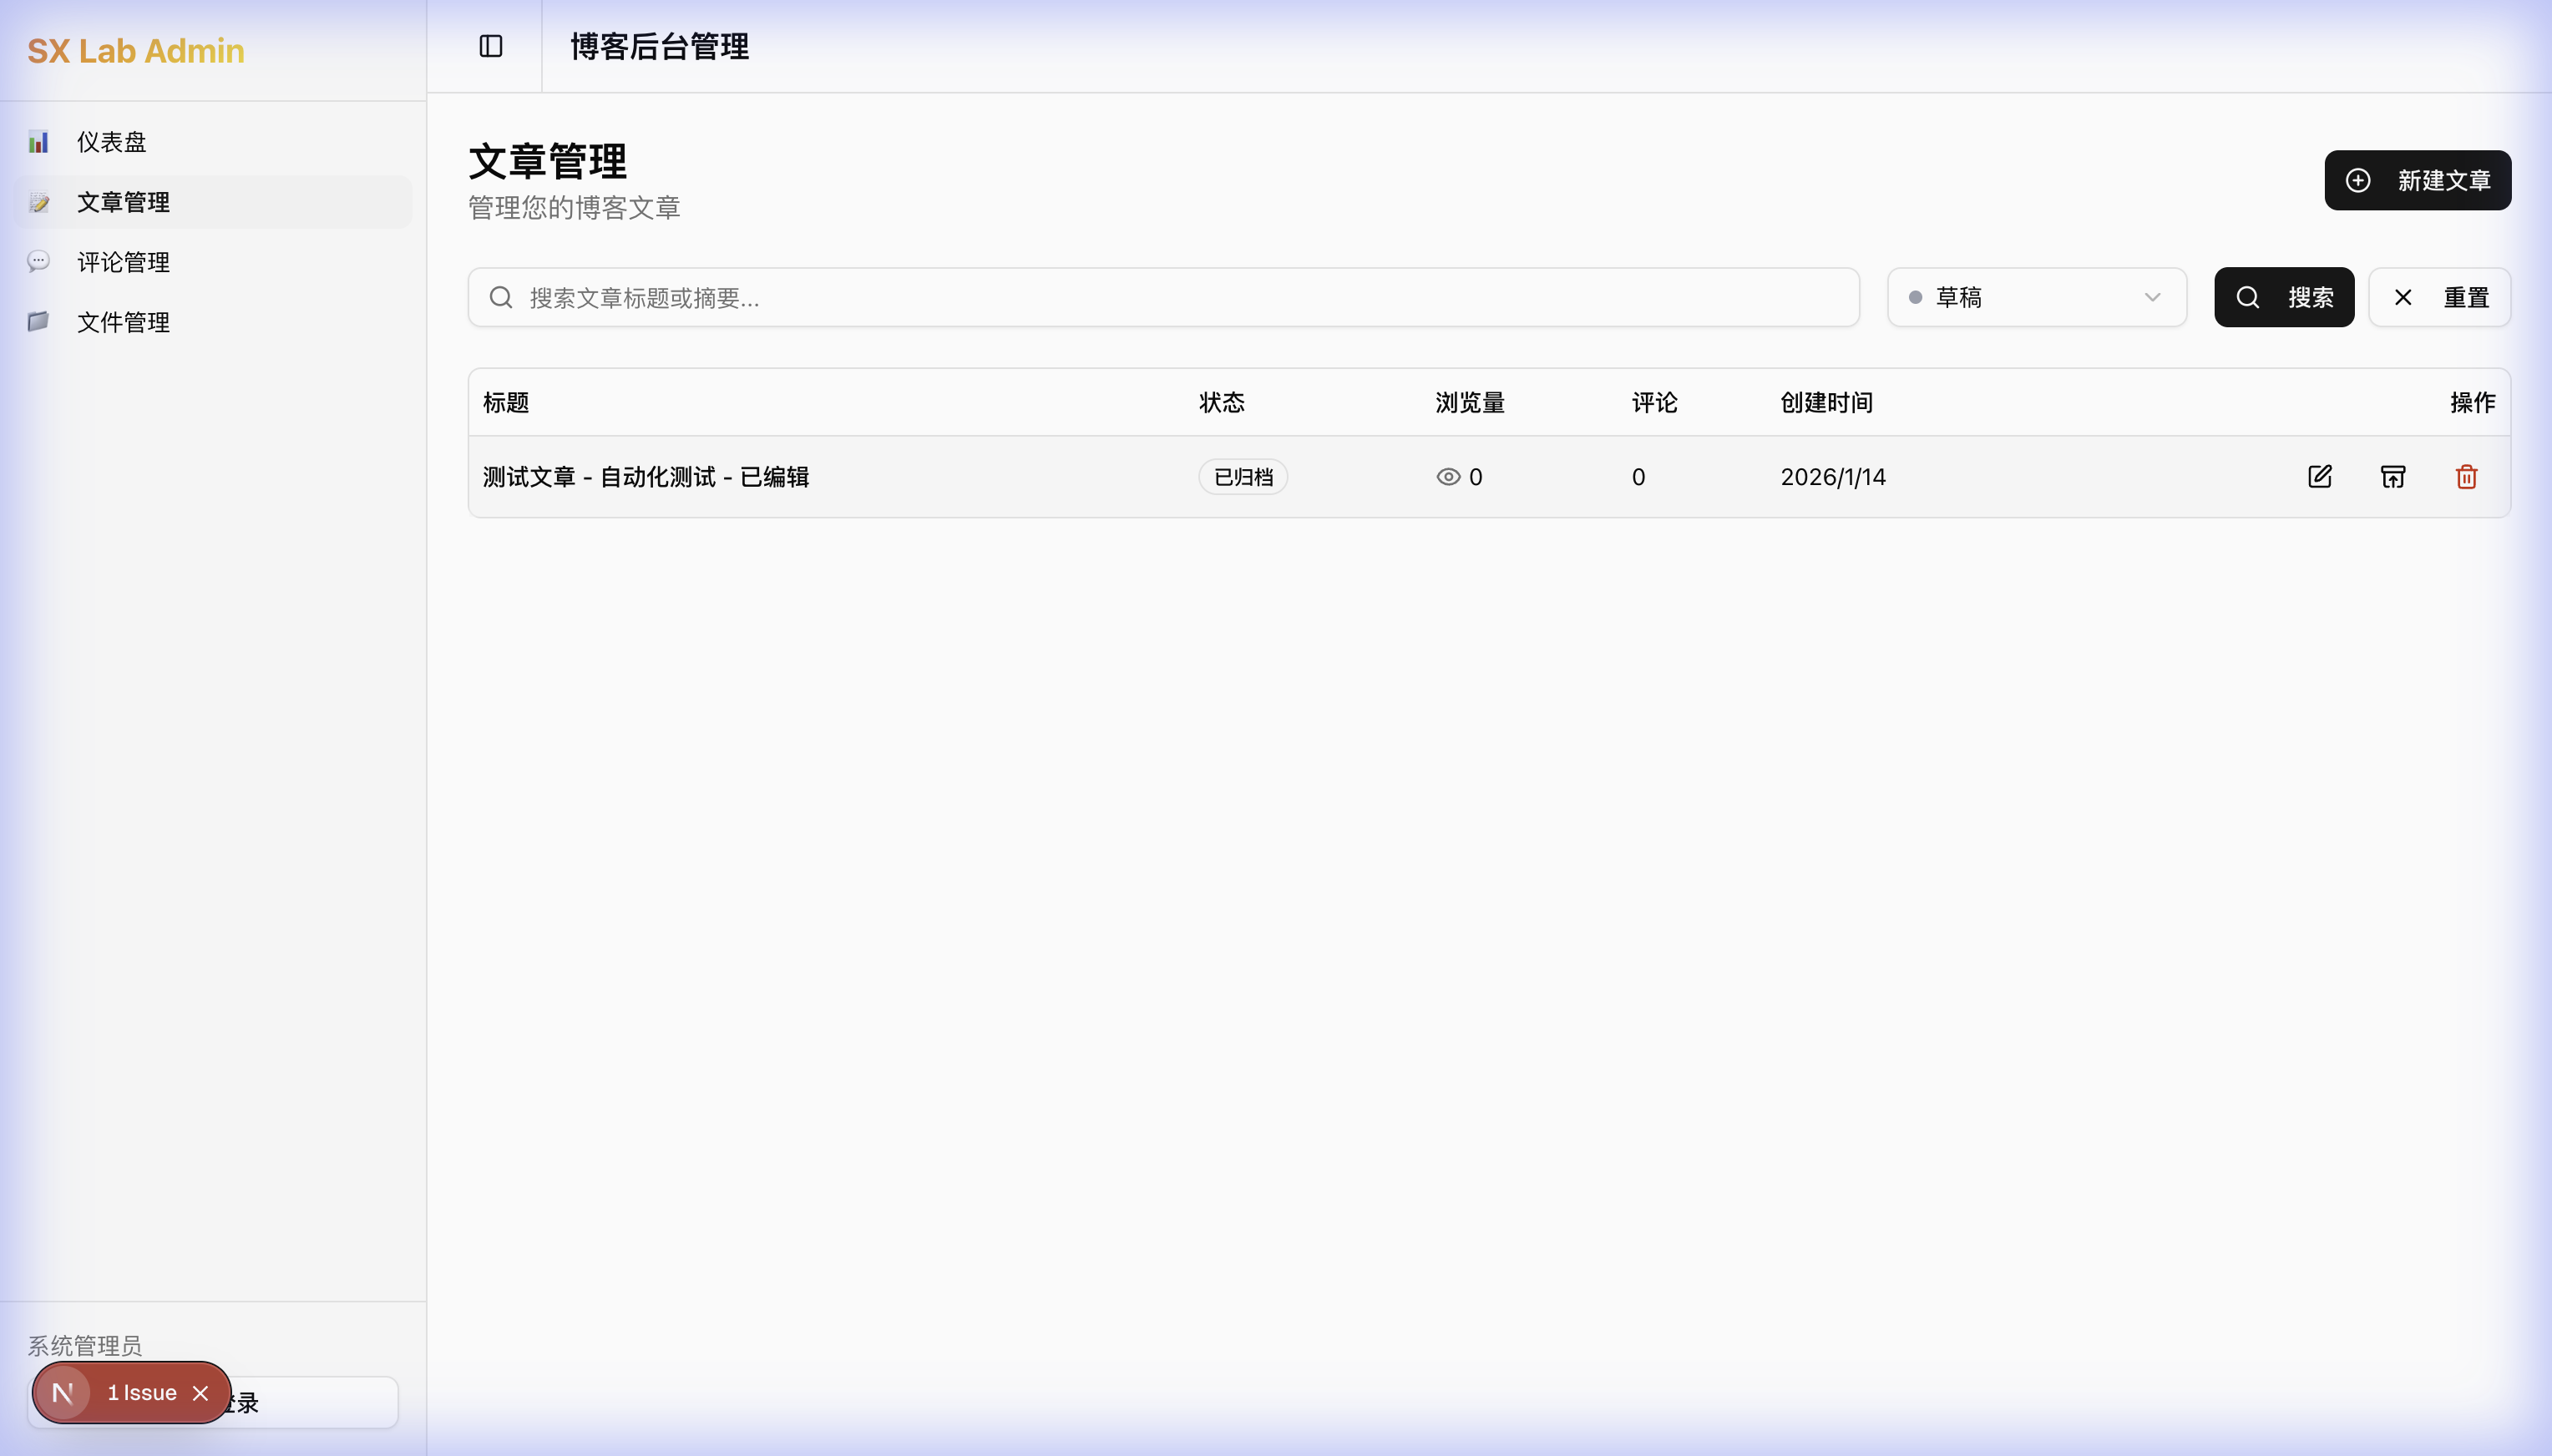Click the 文章管理 article management icon

tap(39, 201)
